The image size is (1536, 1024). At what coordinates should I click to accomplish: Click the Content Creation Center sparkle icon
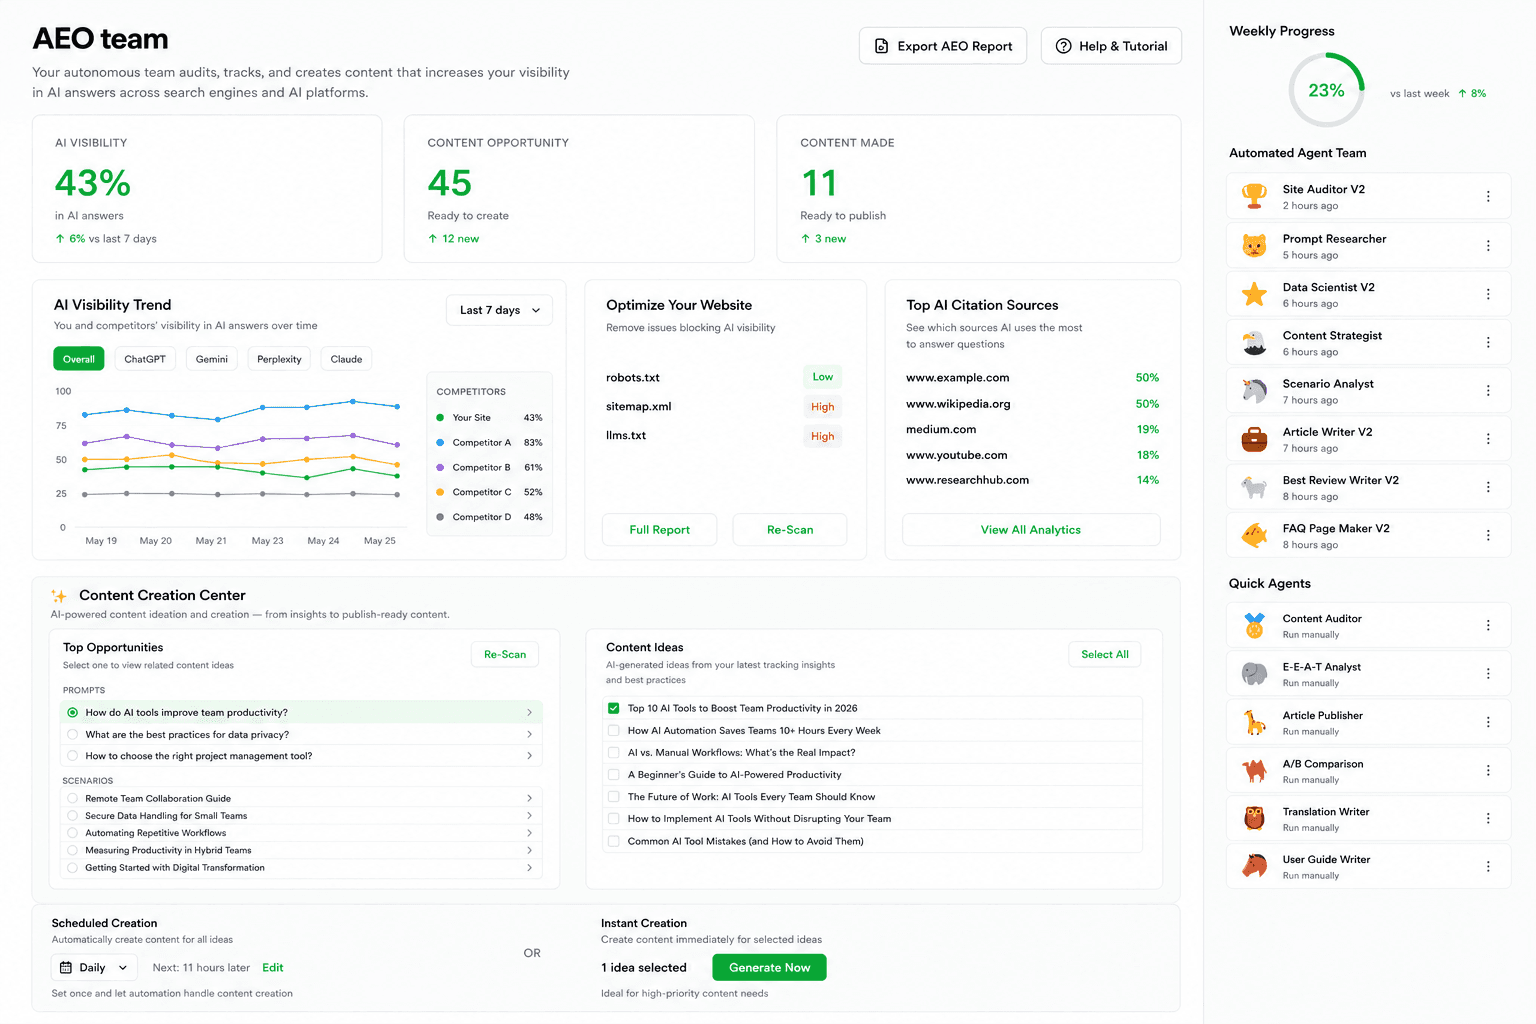pos(59,596)
